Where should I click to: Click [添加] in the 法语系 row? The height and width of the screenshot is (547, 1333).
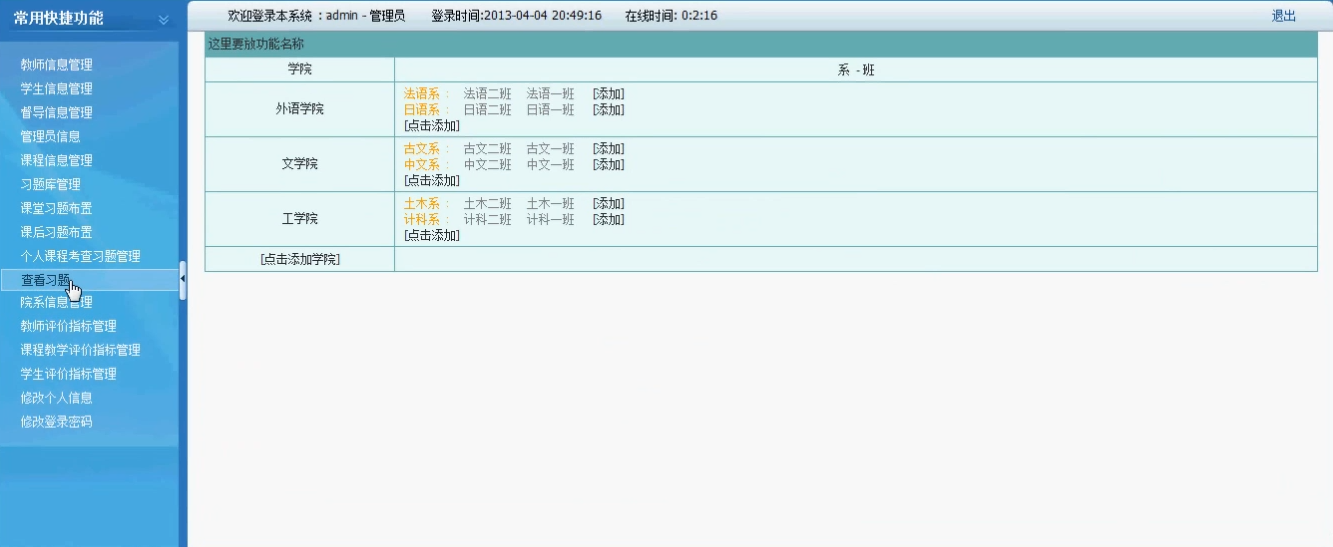[x=609, y=94]
